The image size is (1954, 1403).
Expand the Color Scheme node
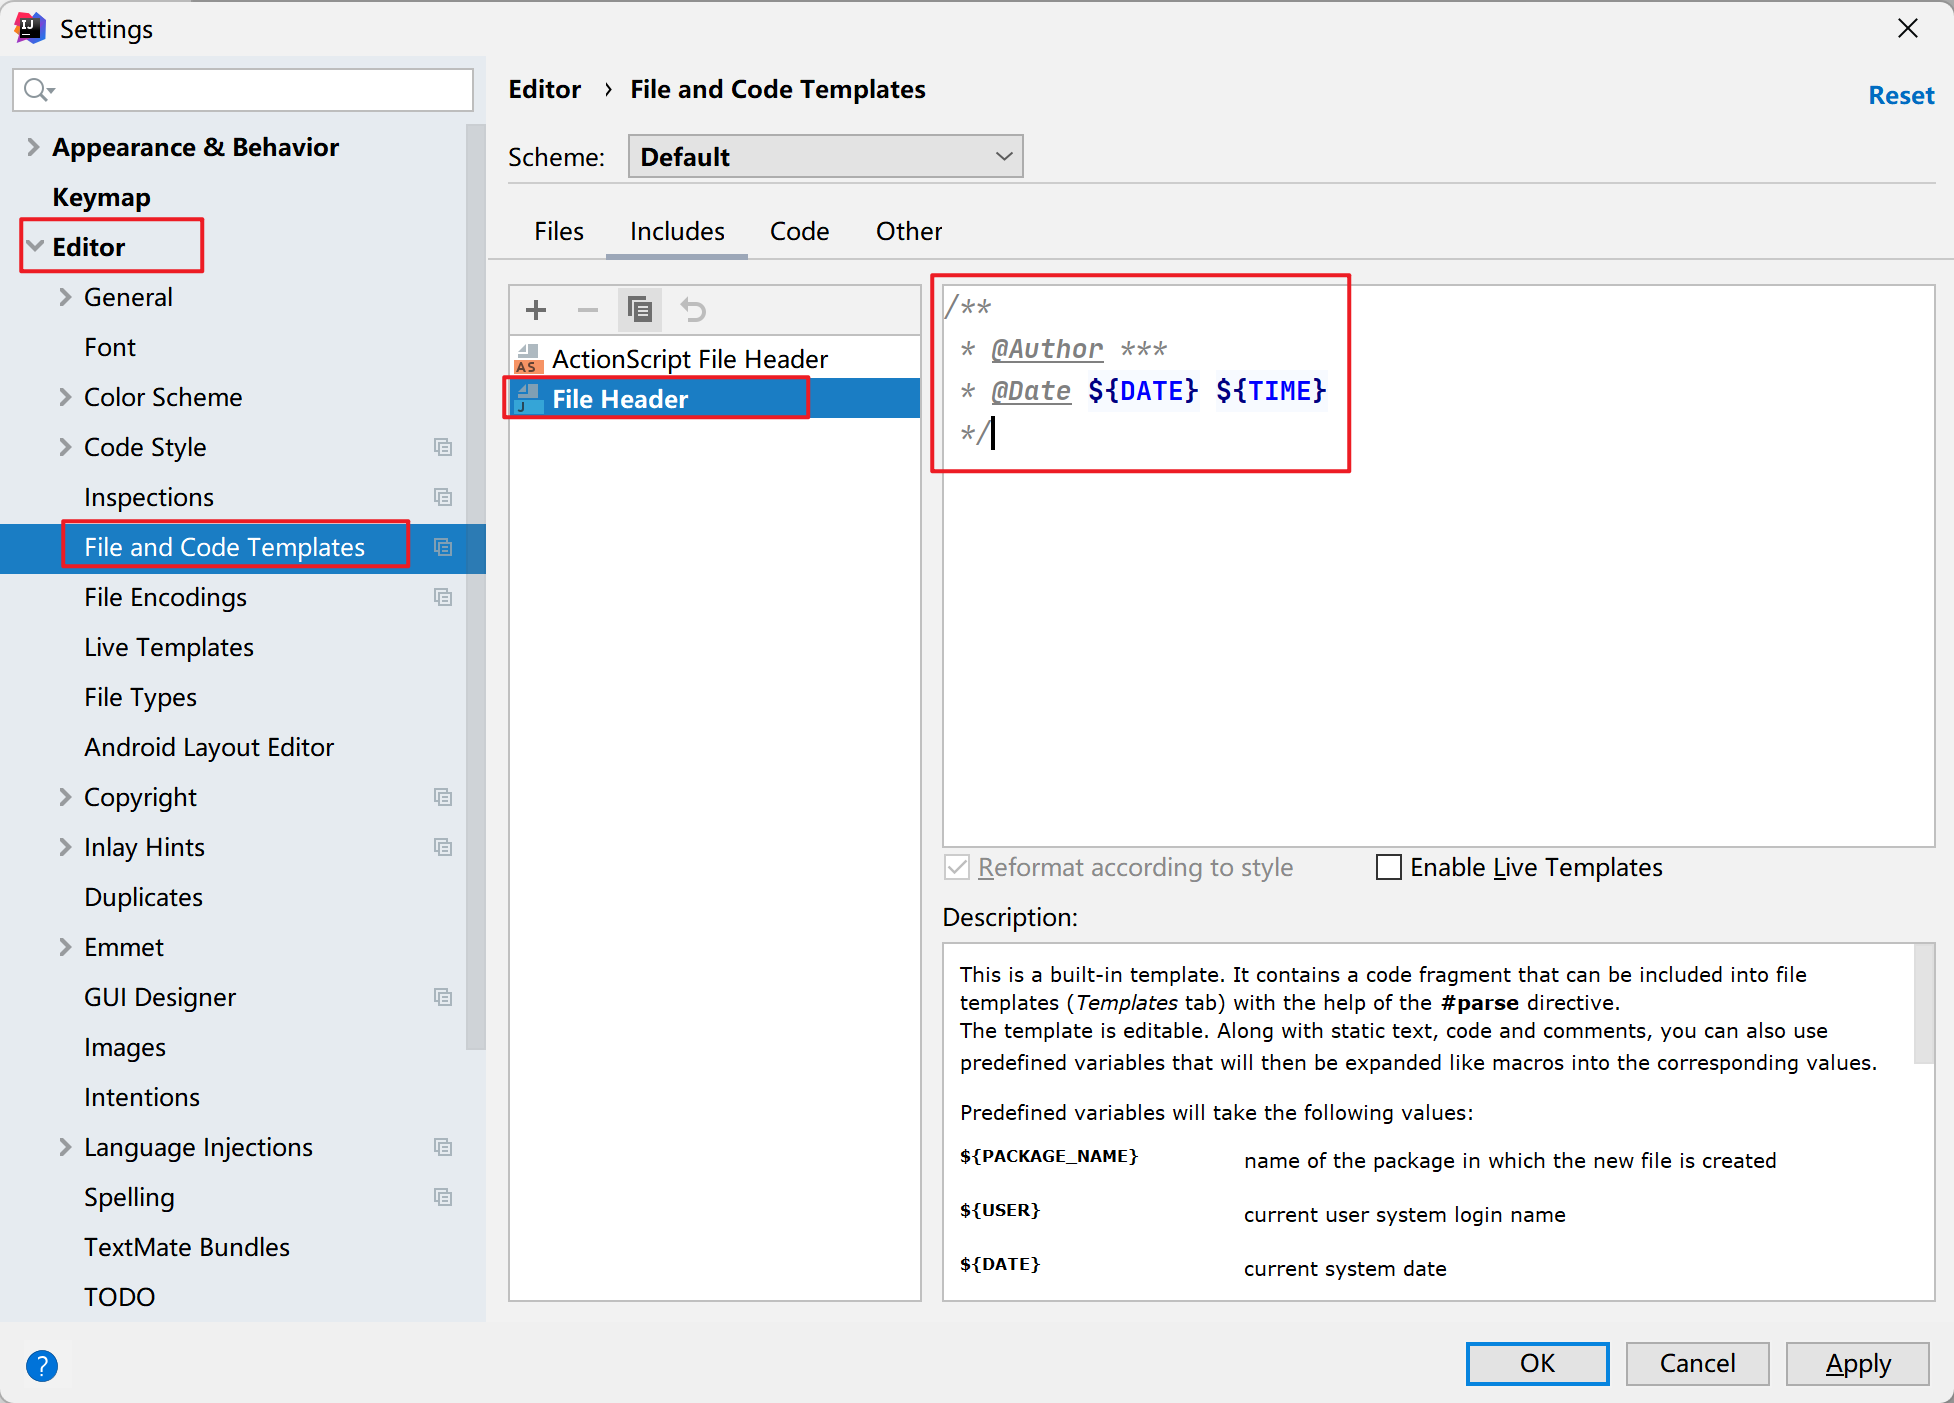coord(65,397)
